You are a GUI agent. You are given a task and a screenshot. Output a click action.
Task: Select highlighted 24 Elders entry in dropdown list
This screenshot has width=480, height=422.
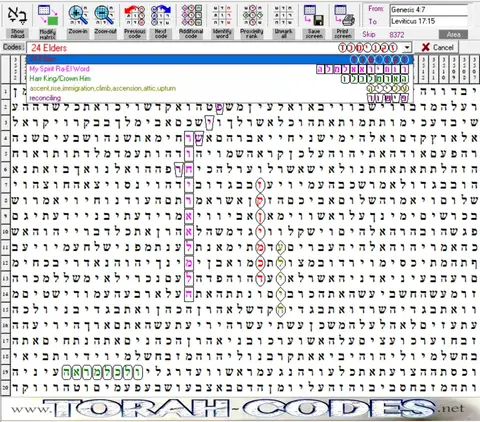click(220, 59)
